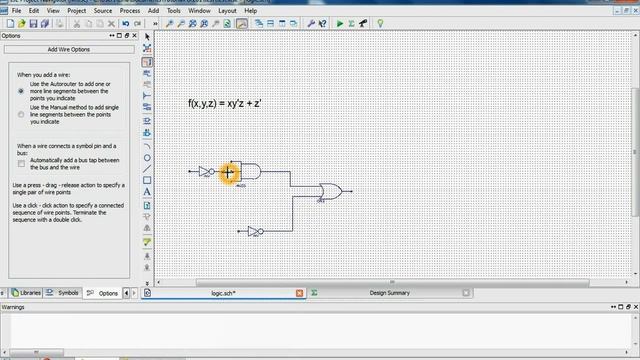Open the Project menu
Viewport: 640px width, 360px height.
click(77, 11)
